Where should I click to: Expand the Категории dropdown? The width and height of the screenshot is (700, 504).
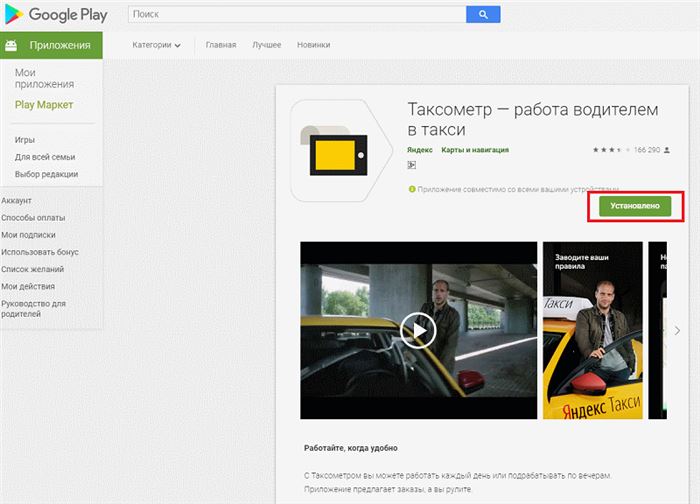156,45
